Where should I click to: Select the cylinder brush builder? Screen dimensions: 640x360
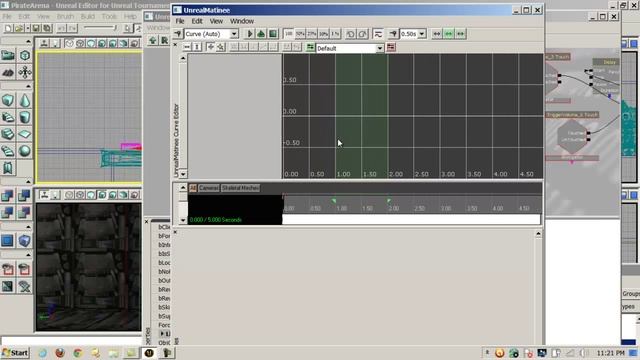pyautogui.click(x=25, y=117)
